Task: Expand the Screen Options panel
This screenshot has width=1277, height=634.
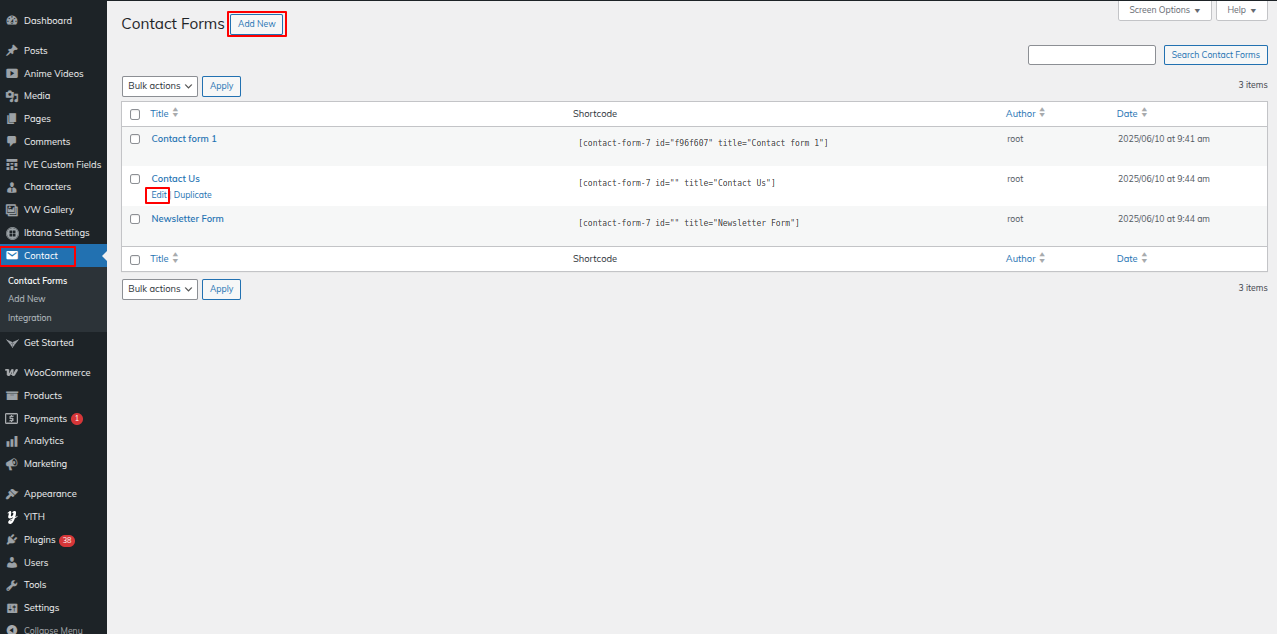Action: pos(1164,10)
